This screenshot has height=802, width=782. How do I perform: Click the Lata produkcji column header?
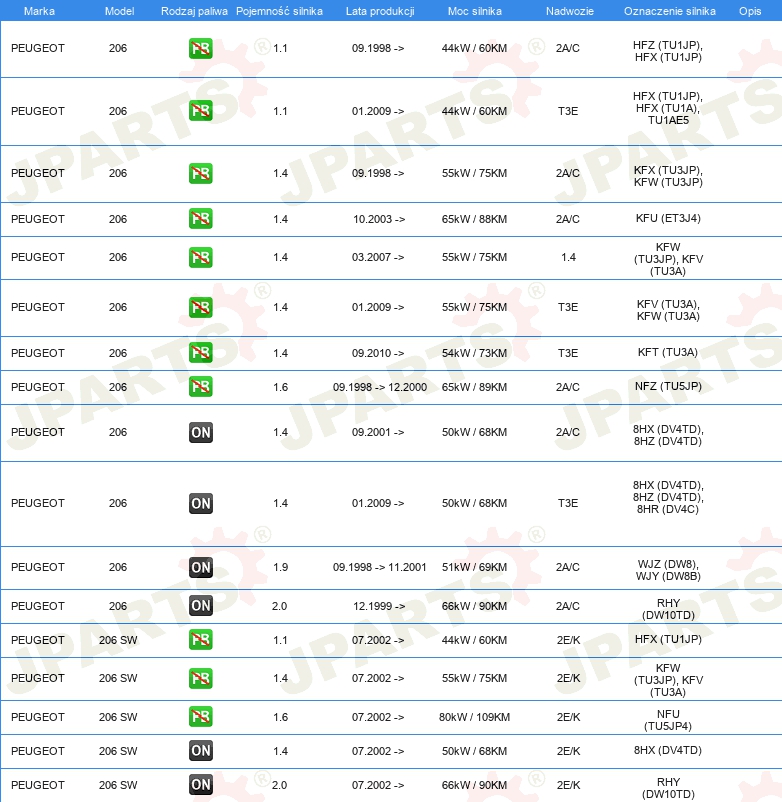(x=380, y=11)
